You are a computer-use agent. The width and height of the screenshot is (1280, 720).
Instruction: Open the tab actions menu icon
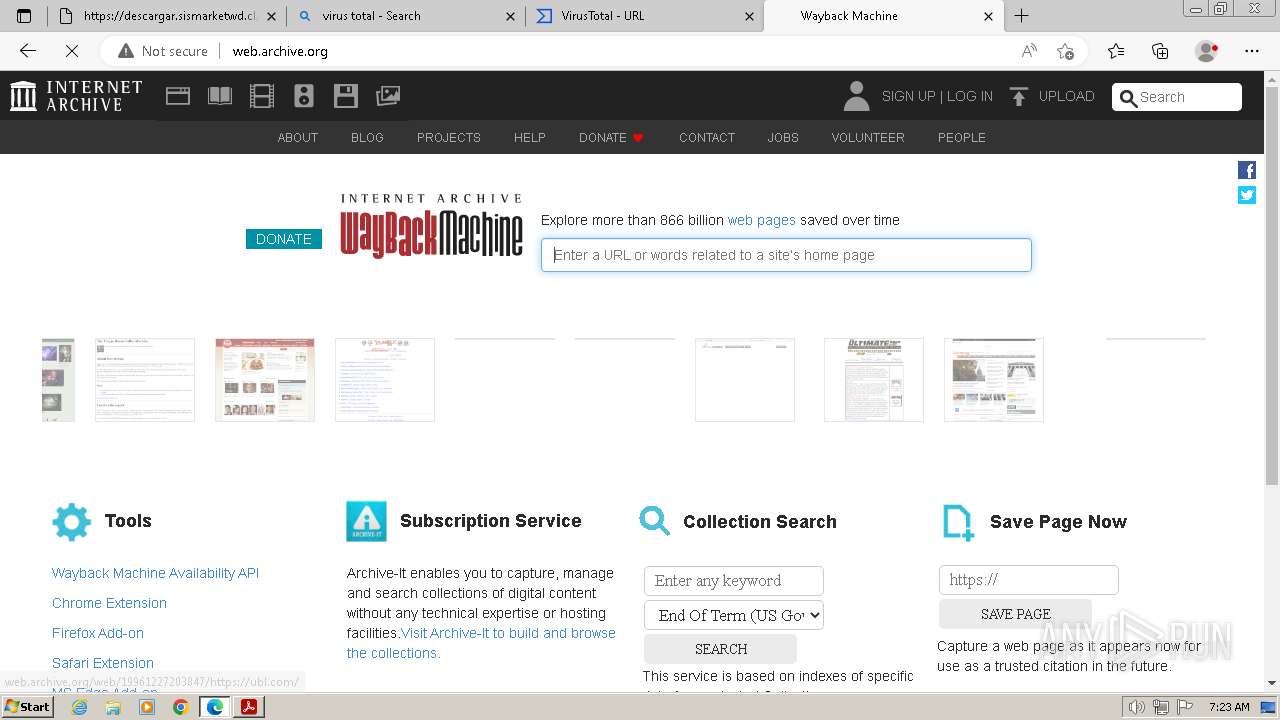[x=24, y=16]
